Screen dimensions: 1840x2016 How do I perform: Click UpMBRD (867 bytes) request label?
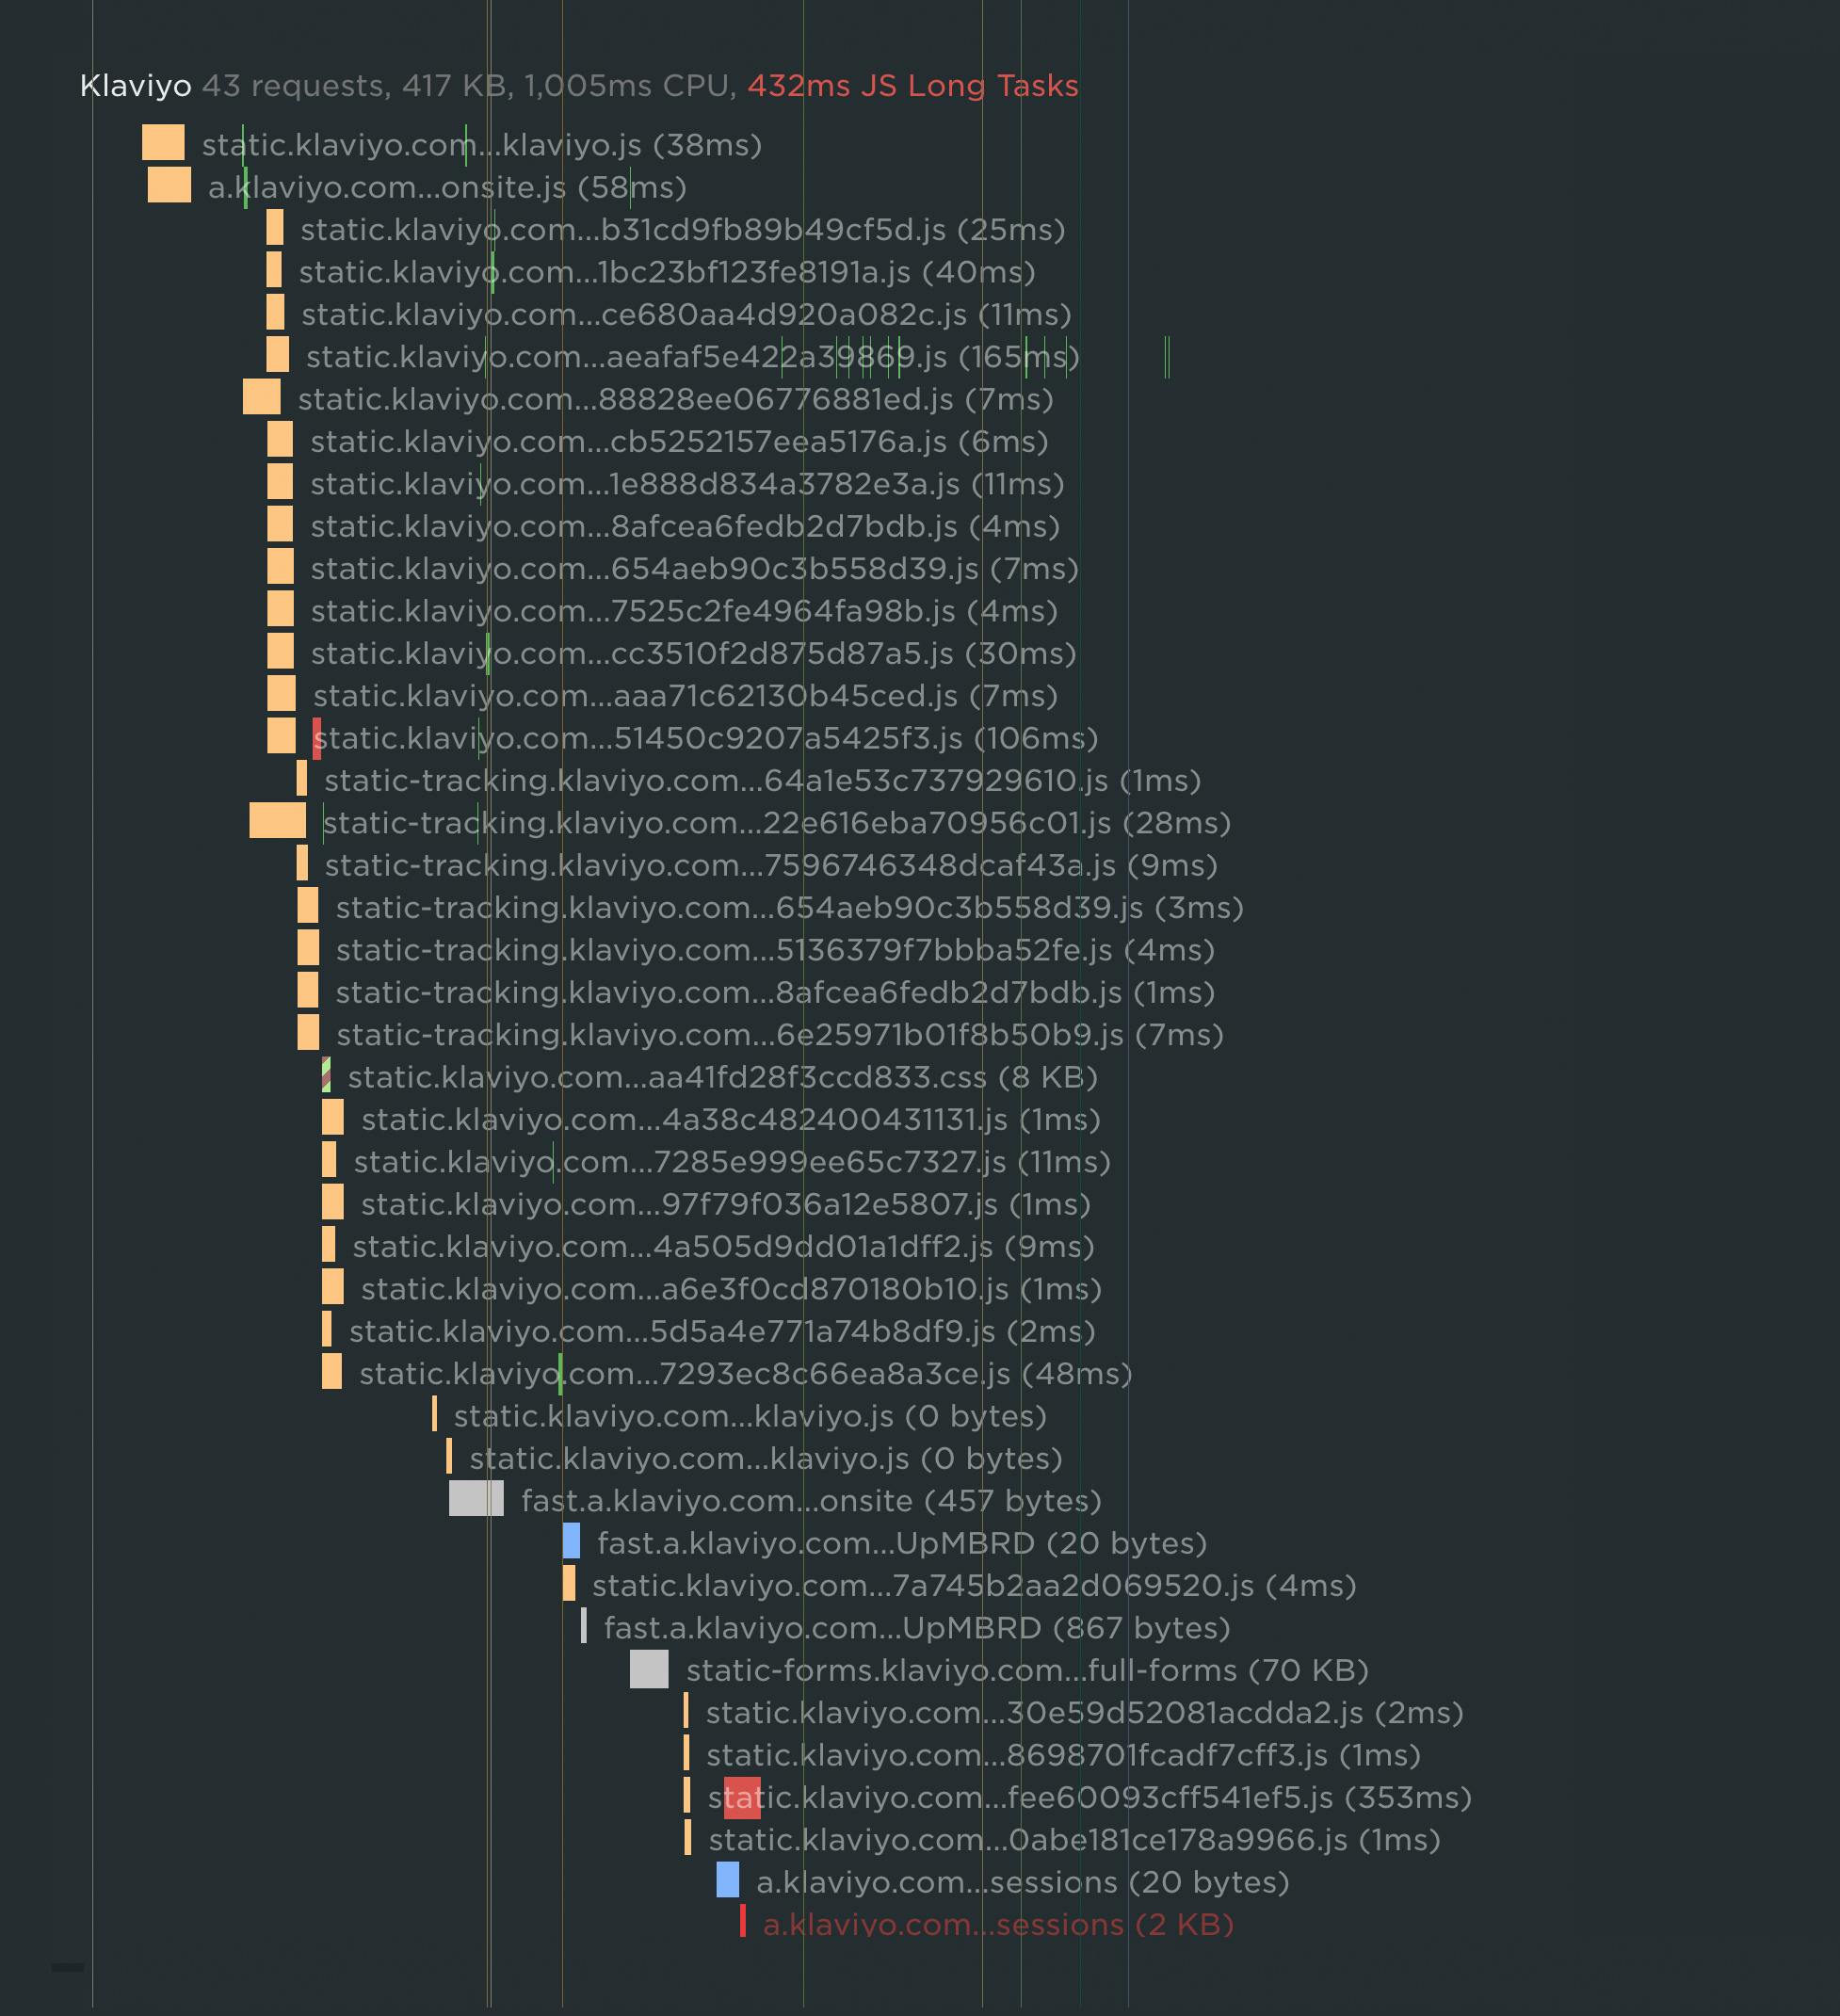pos(916,1627)
